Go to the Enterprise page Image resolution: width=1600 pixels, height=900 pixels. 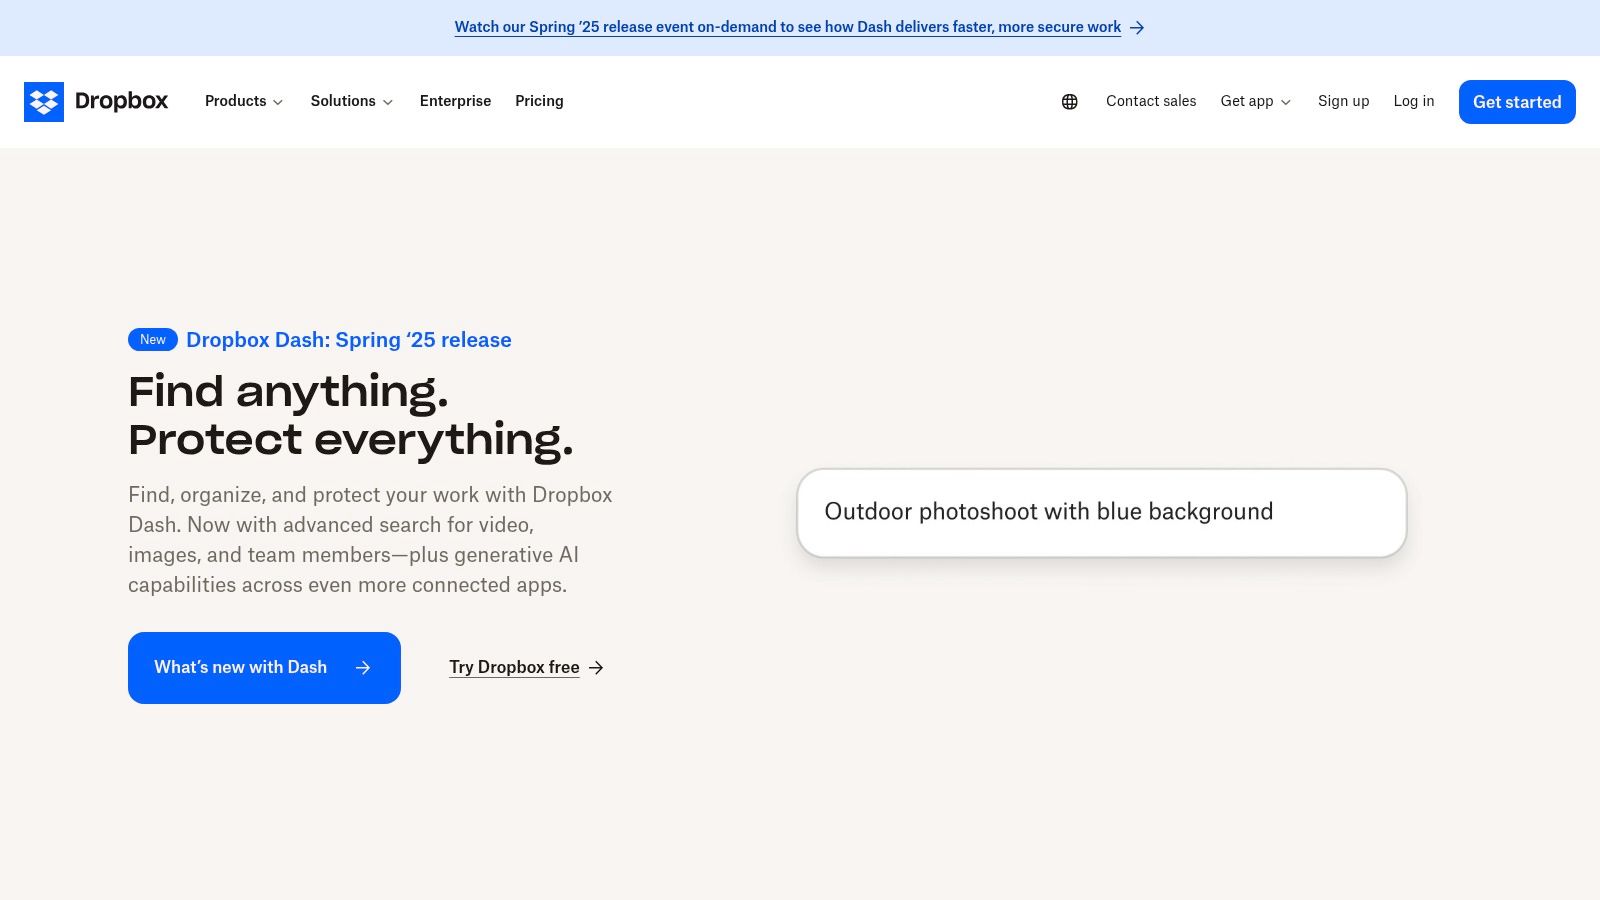point(455,101)
